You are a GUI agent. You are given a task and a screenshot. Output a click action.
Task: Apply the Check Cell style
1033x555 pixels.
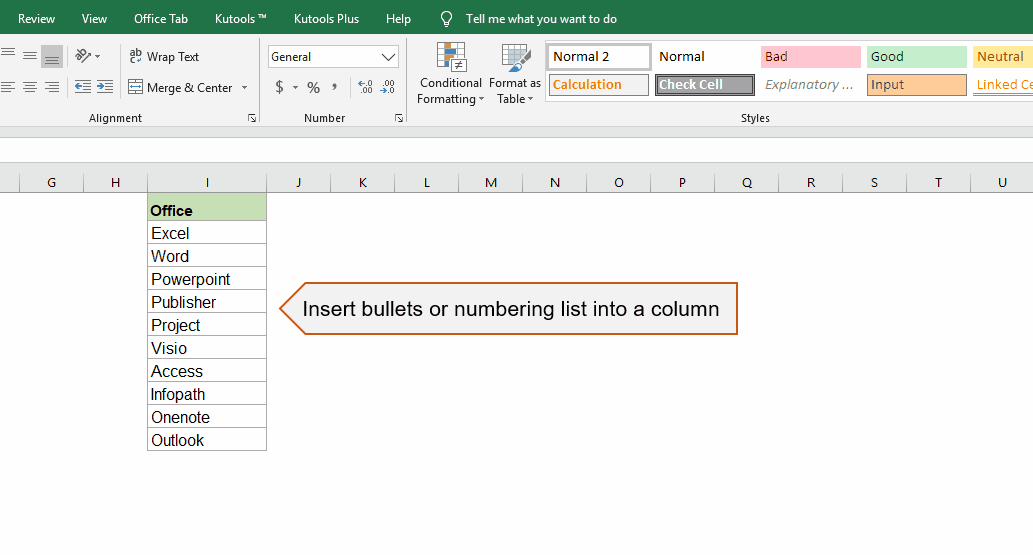point(705,85)
